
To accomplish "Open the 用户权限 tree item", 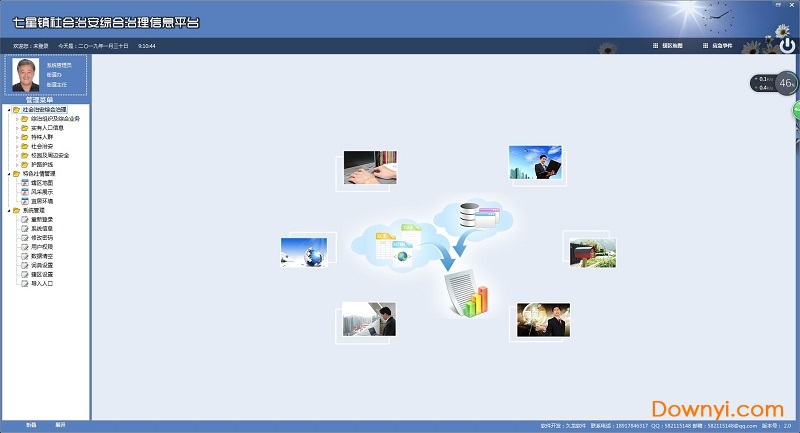I will click(42, 246).
